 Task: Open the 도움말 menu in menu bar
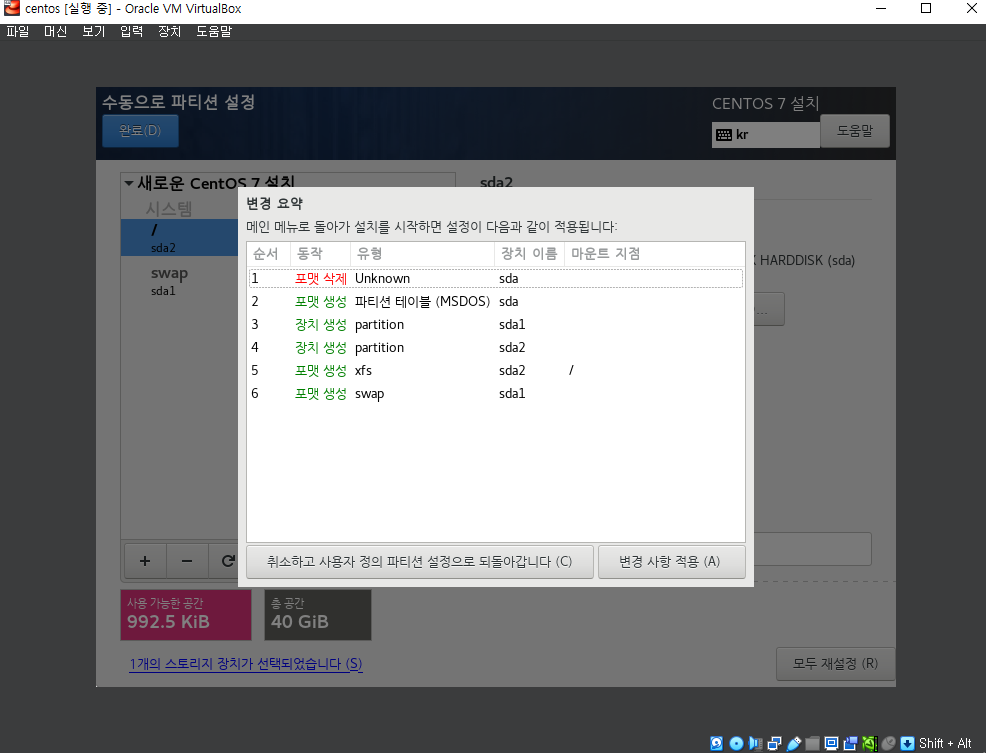[x=214, y=31]
